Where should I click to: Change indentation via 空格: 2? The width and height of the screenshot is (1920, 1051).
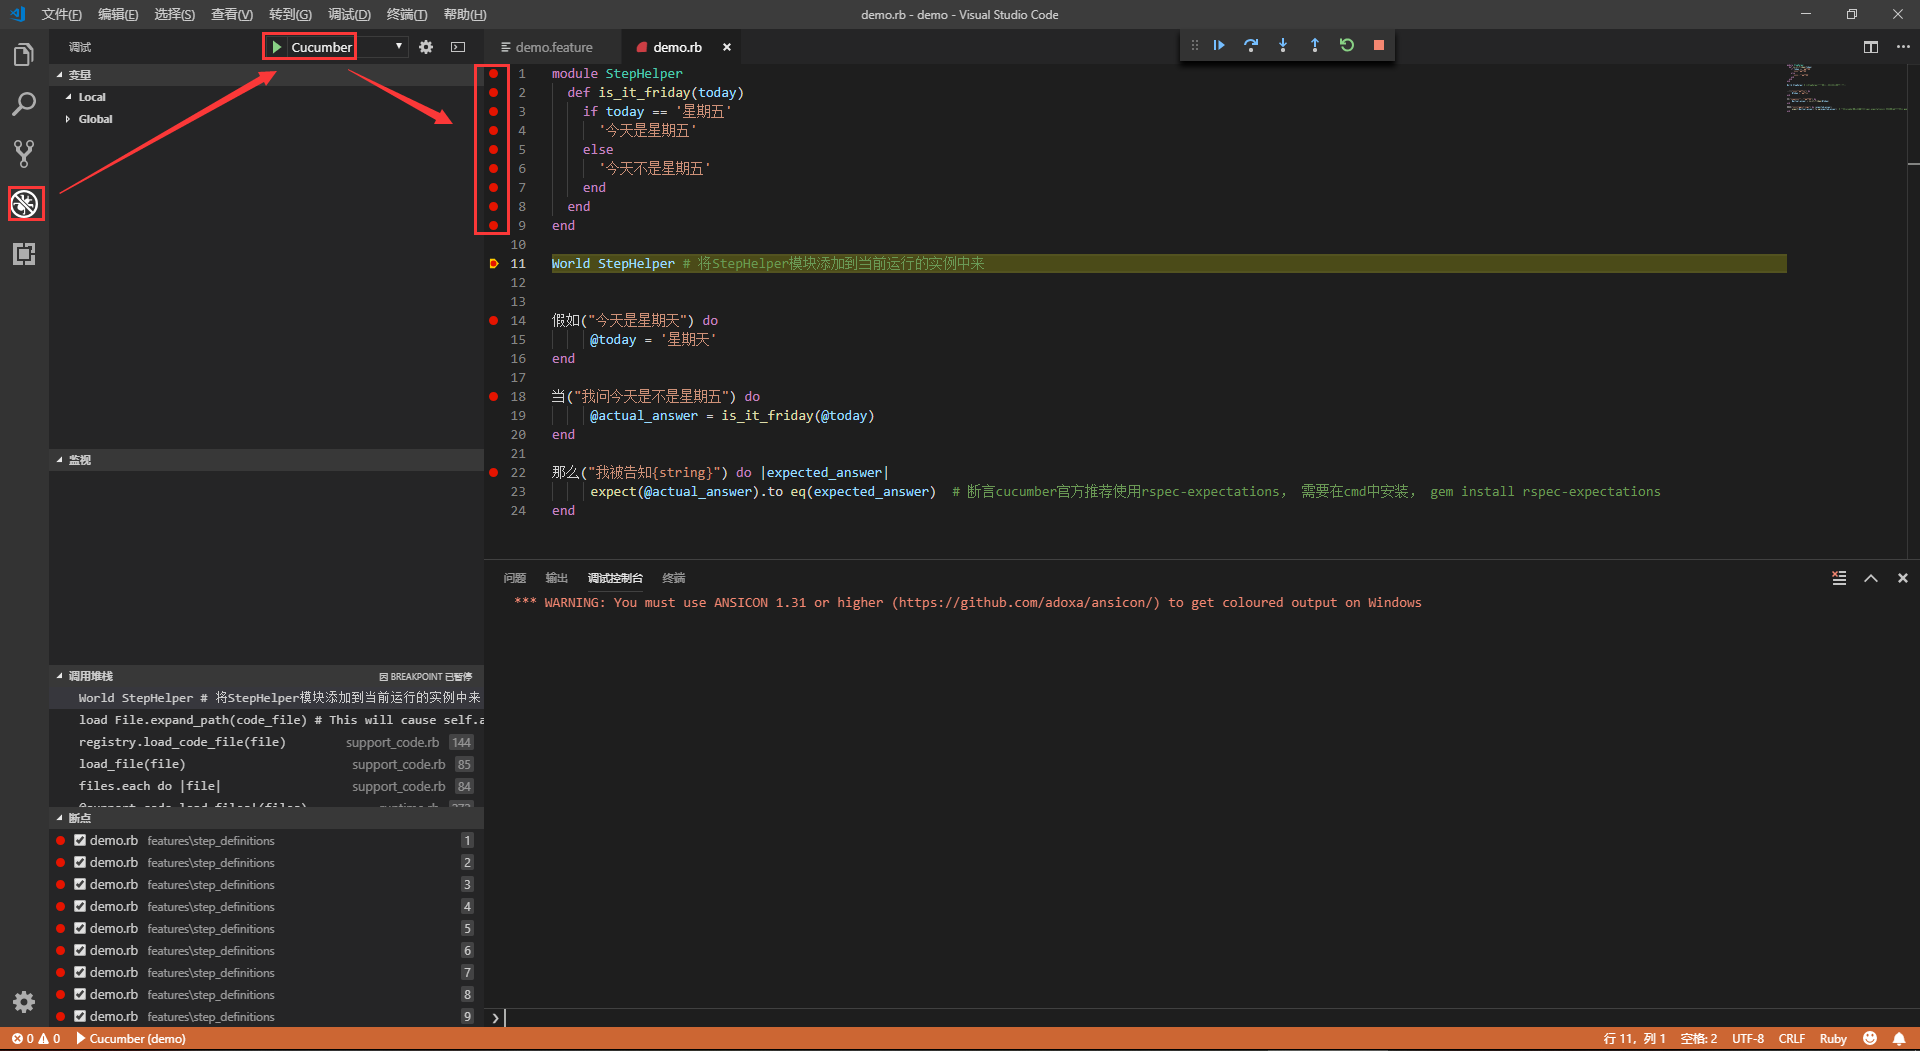1699,1039
